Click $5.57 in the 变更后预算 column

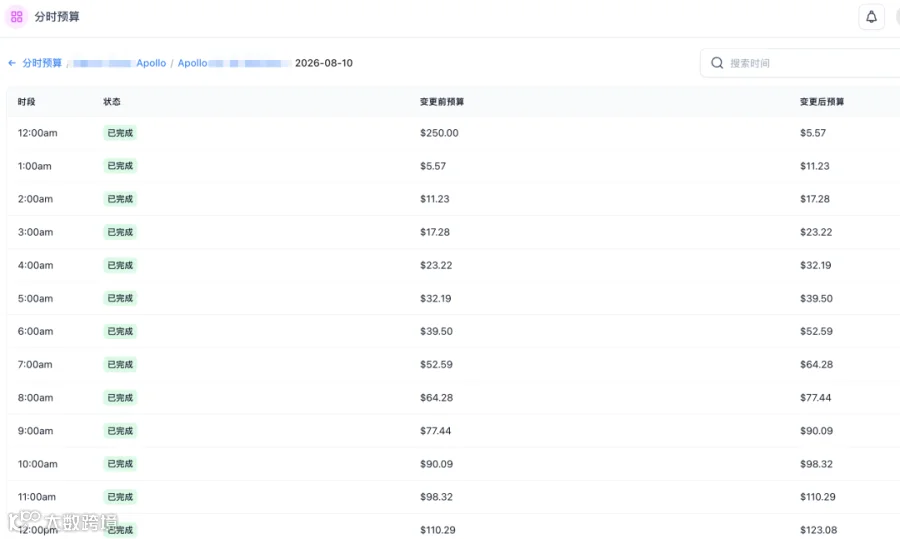(x=813, y=133)
